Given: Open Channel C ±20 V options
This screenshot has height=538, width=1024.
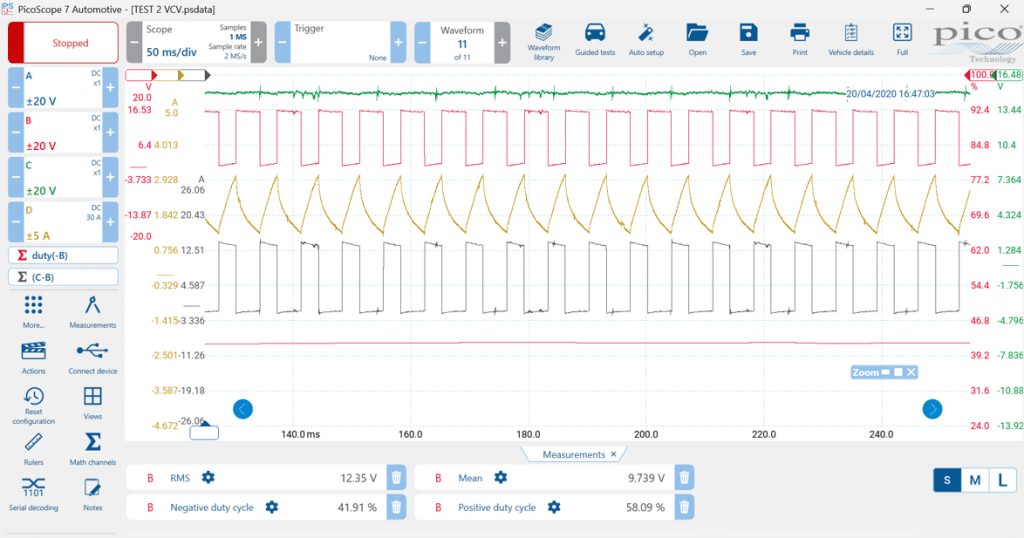Looking at the screenshot, I should point(63,178).
